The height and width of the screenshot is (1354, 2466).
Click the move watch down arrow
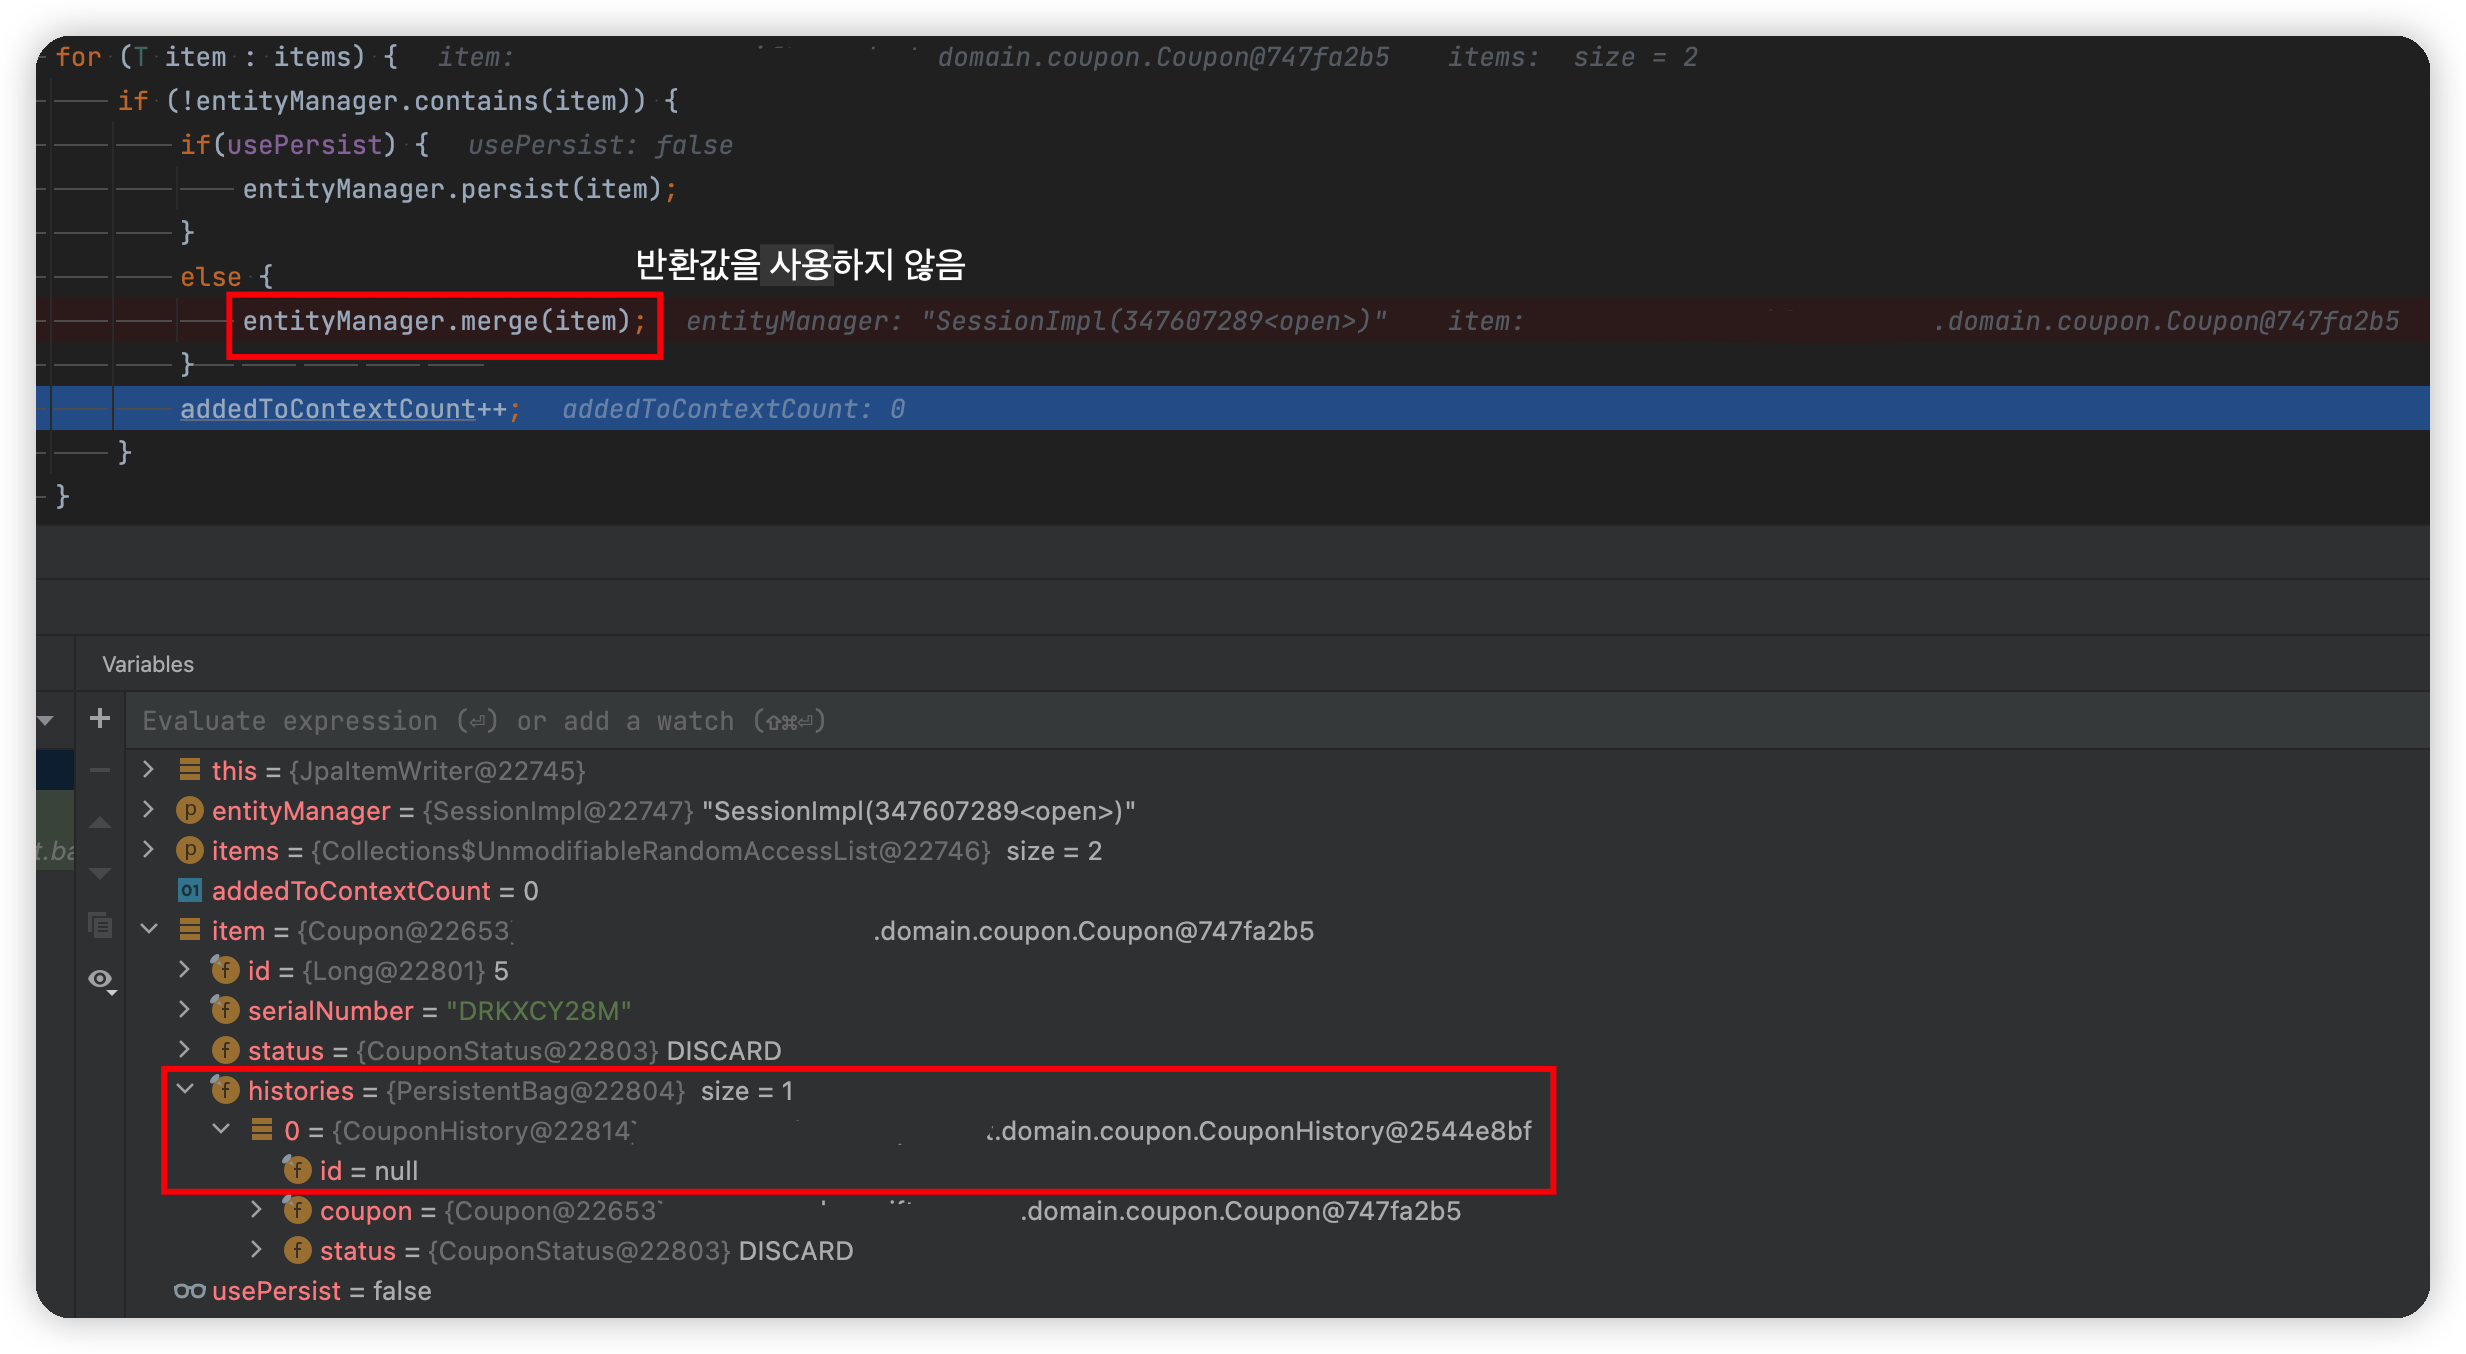(x=100, y=873)
